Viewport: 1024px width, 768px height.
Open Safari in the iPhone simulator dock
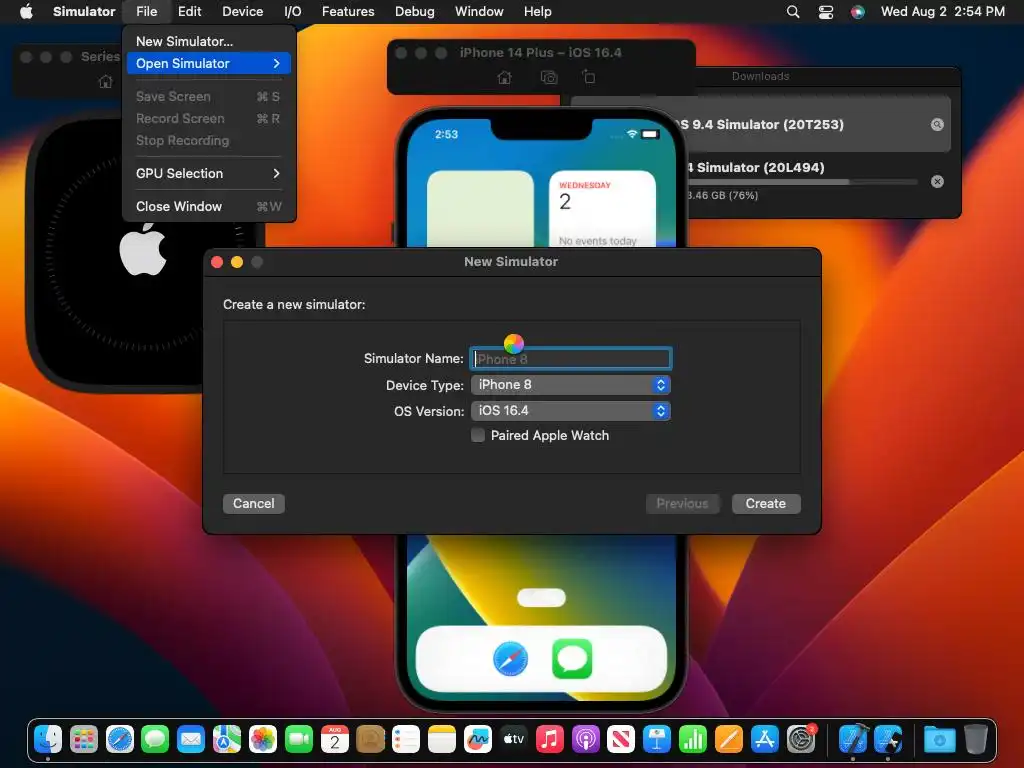[510, 659]
